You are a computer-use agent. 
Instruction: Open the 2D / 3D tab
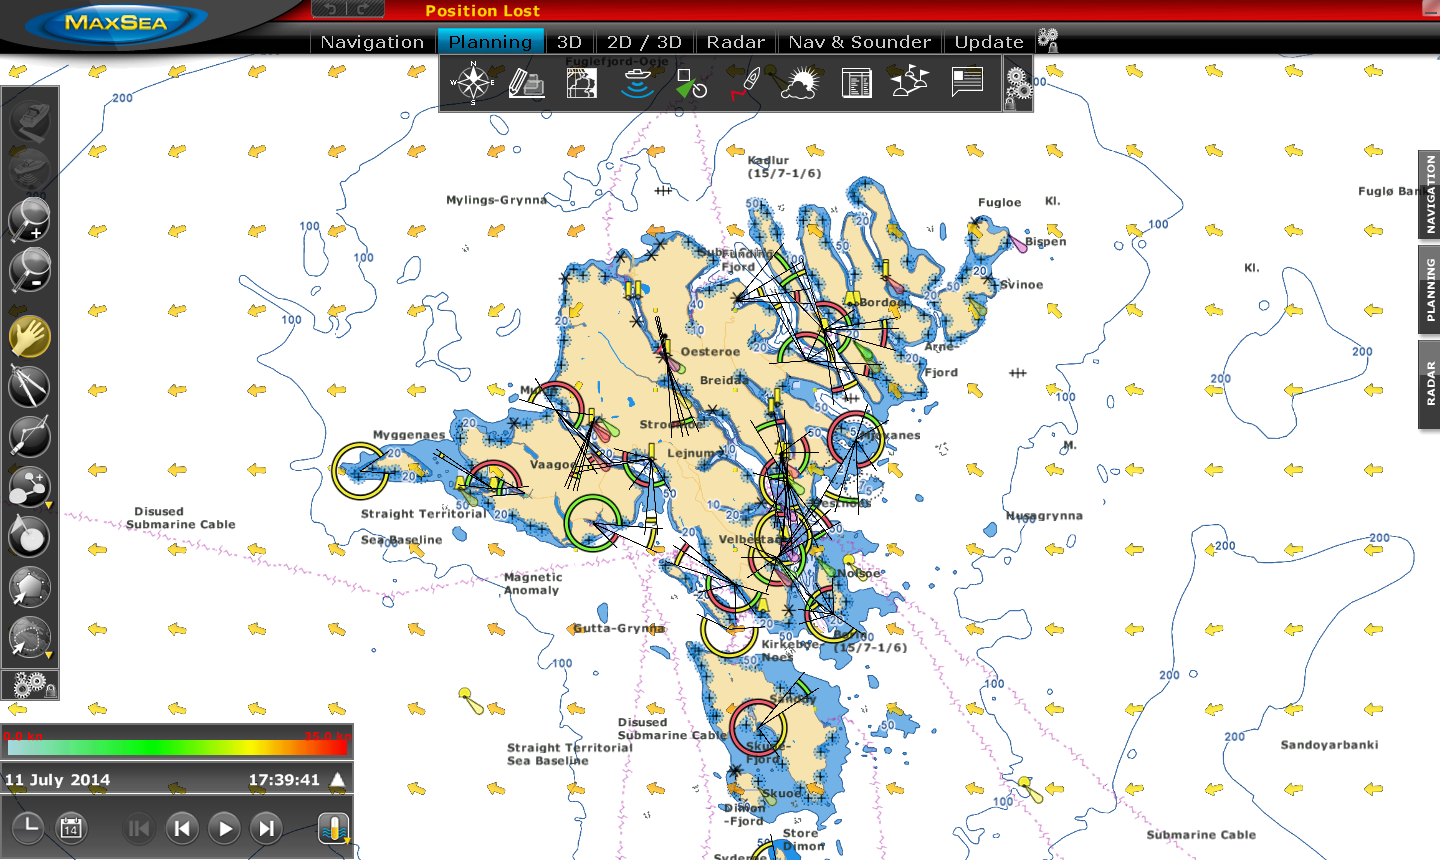pos(644,42)
